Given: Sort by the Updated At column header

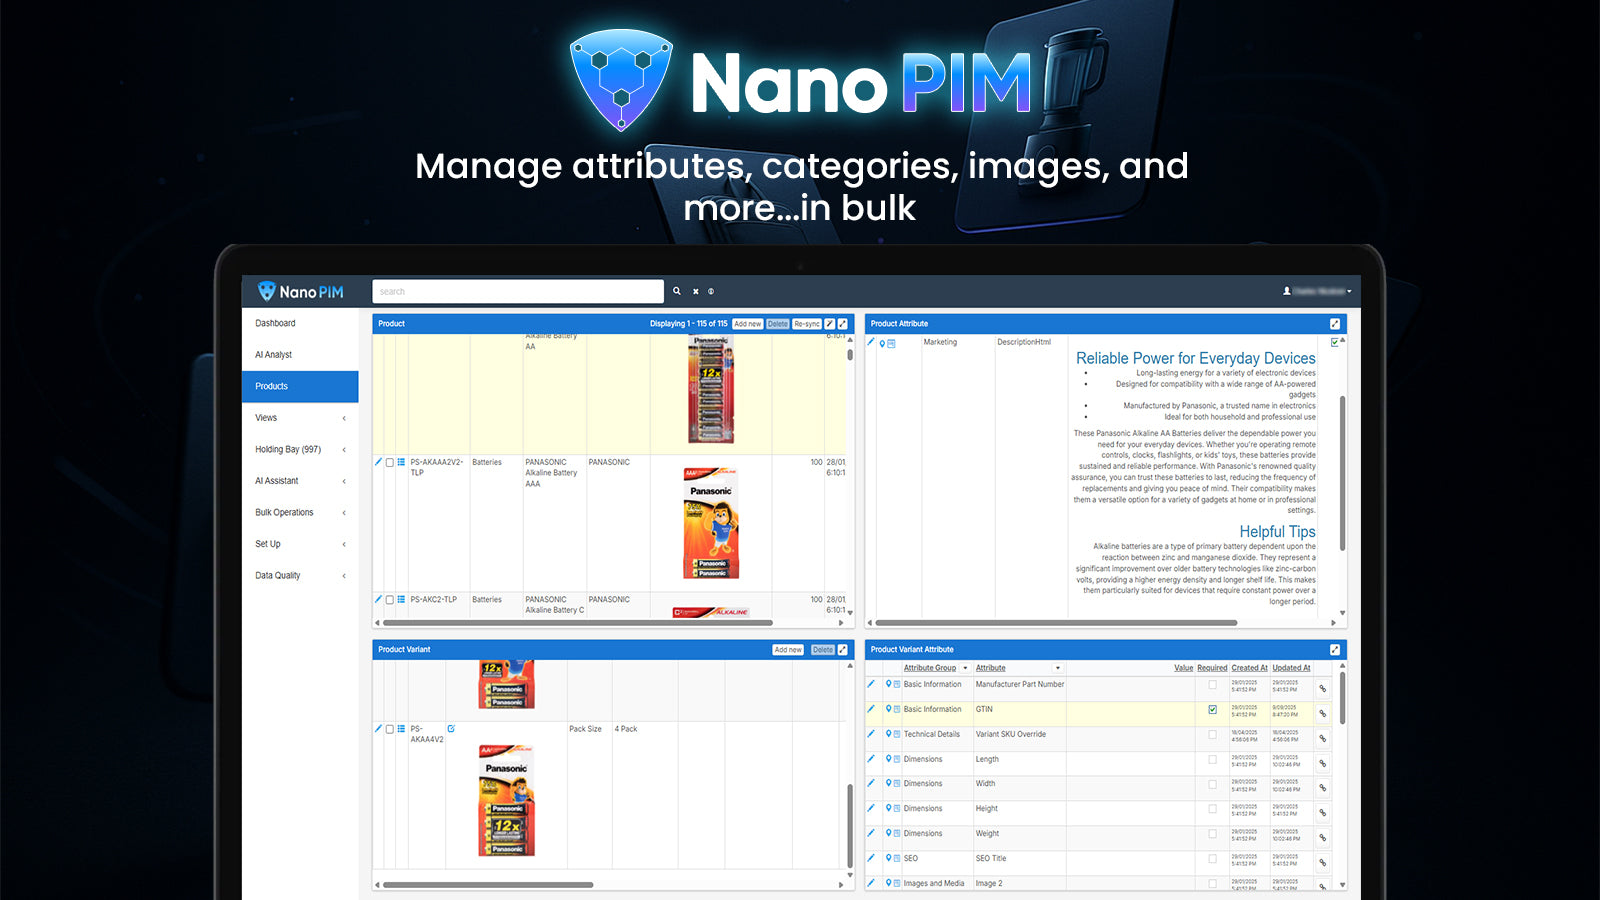Looking at the screenshot, I should pos(1291,668).
